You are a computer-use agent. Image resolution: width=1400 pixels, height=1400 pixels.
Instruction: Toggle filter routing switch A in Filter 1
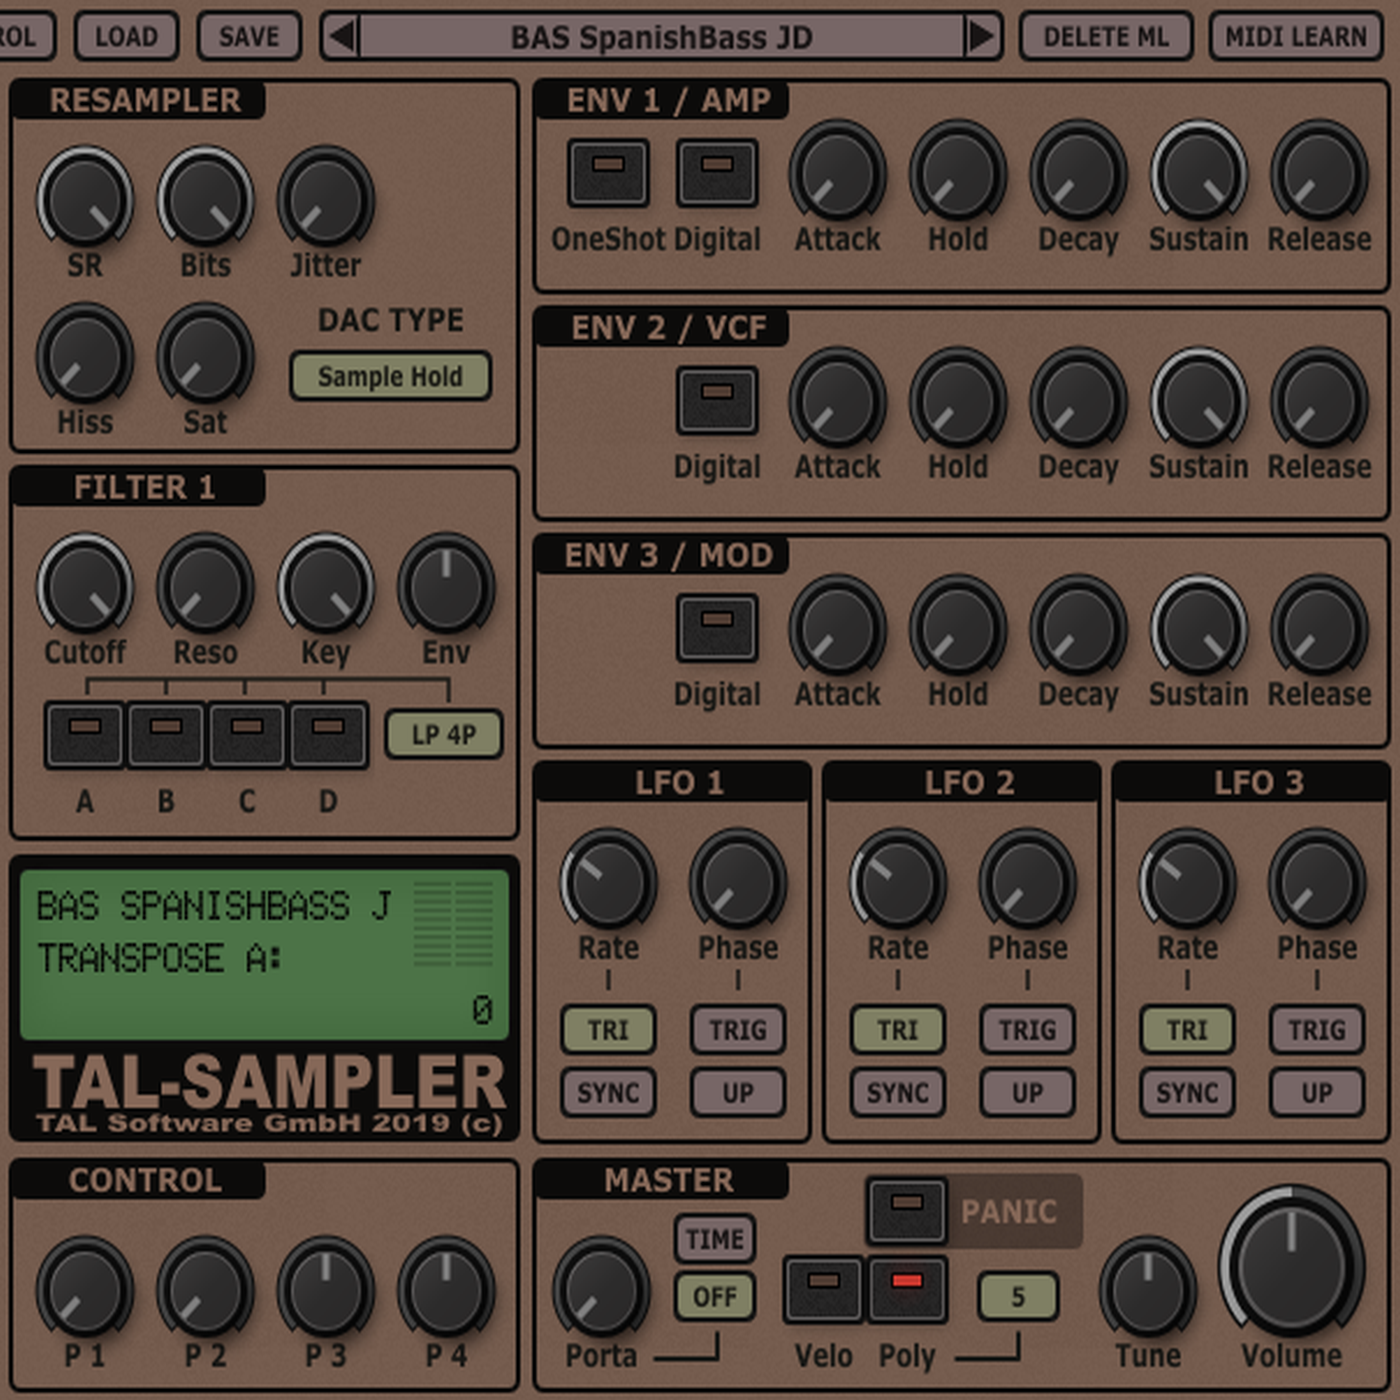tap(84, 733)
